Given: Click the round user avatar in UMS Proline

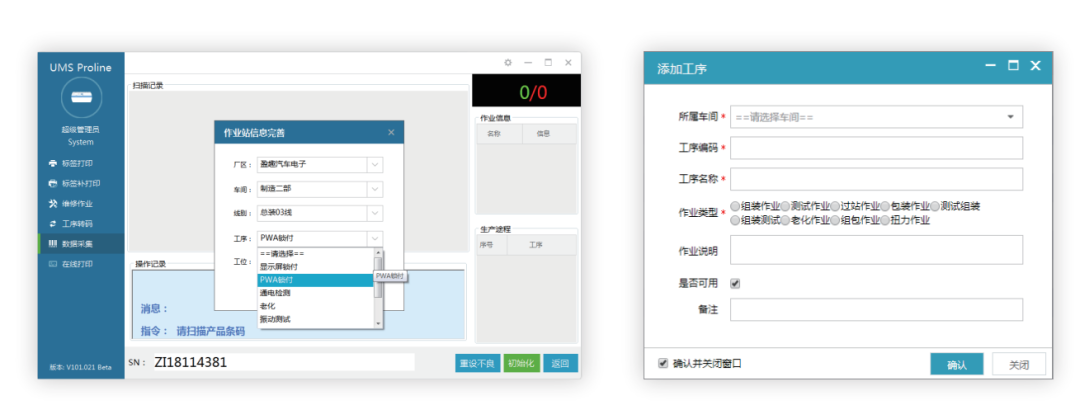Looking at the screenshot, I should (81, 98).
